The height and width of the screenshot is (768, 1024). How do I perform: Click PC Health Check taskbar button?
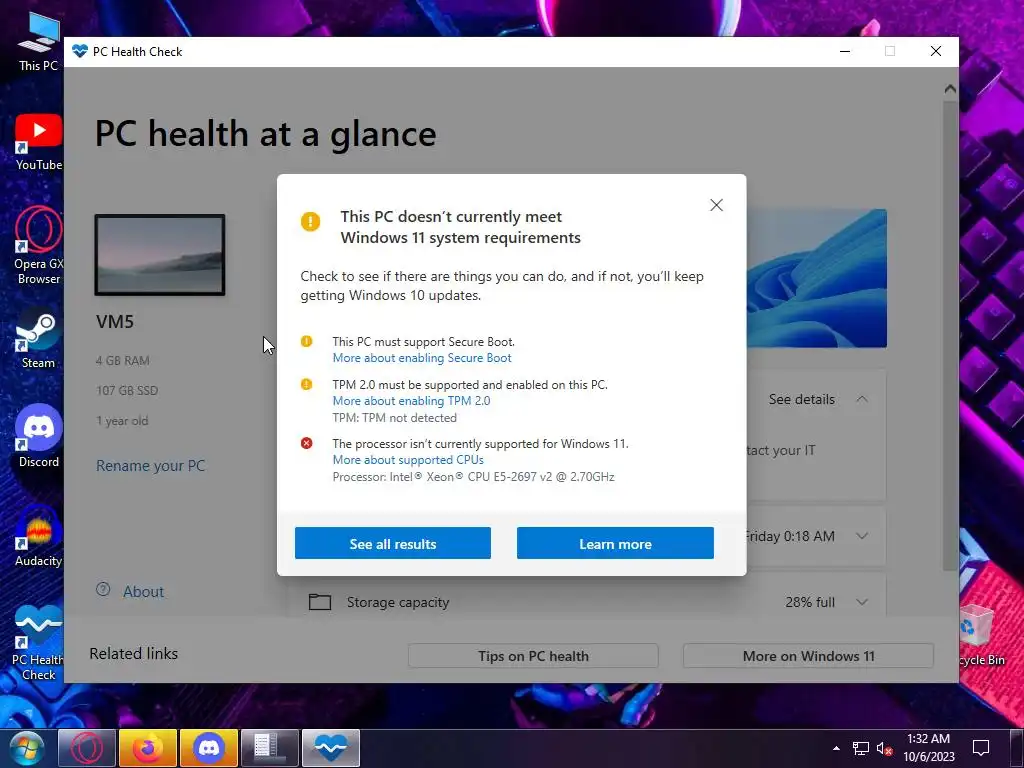click(x=331, y=748)
